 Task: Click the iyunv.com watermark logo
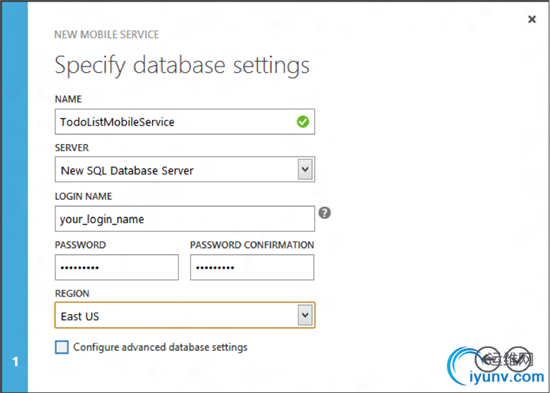[495, 367]
